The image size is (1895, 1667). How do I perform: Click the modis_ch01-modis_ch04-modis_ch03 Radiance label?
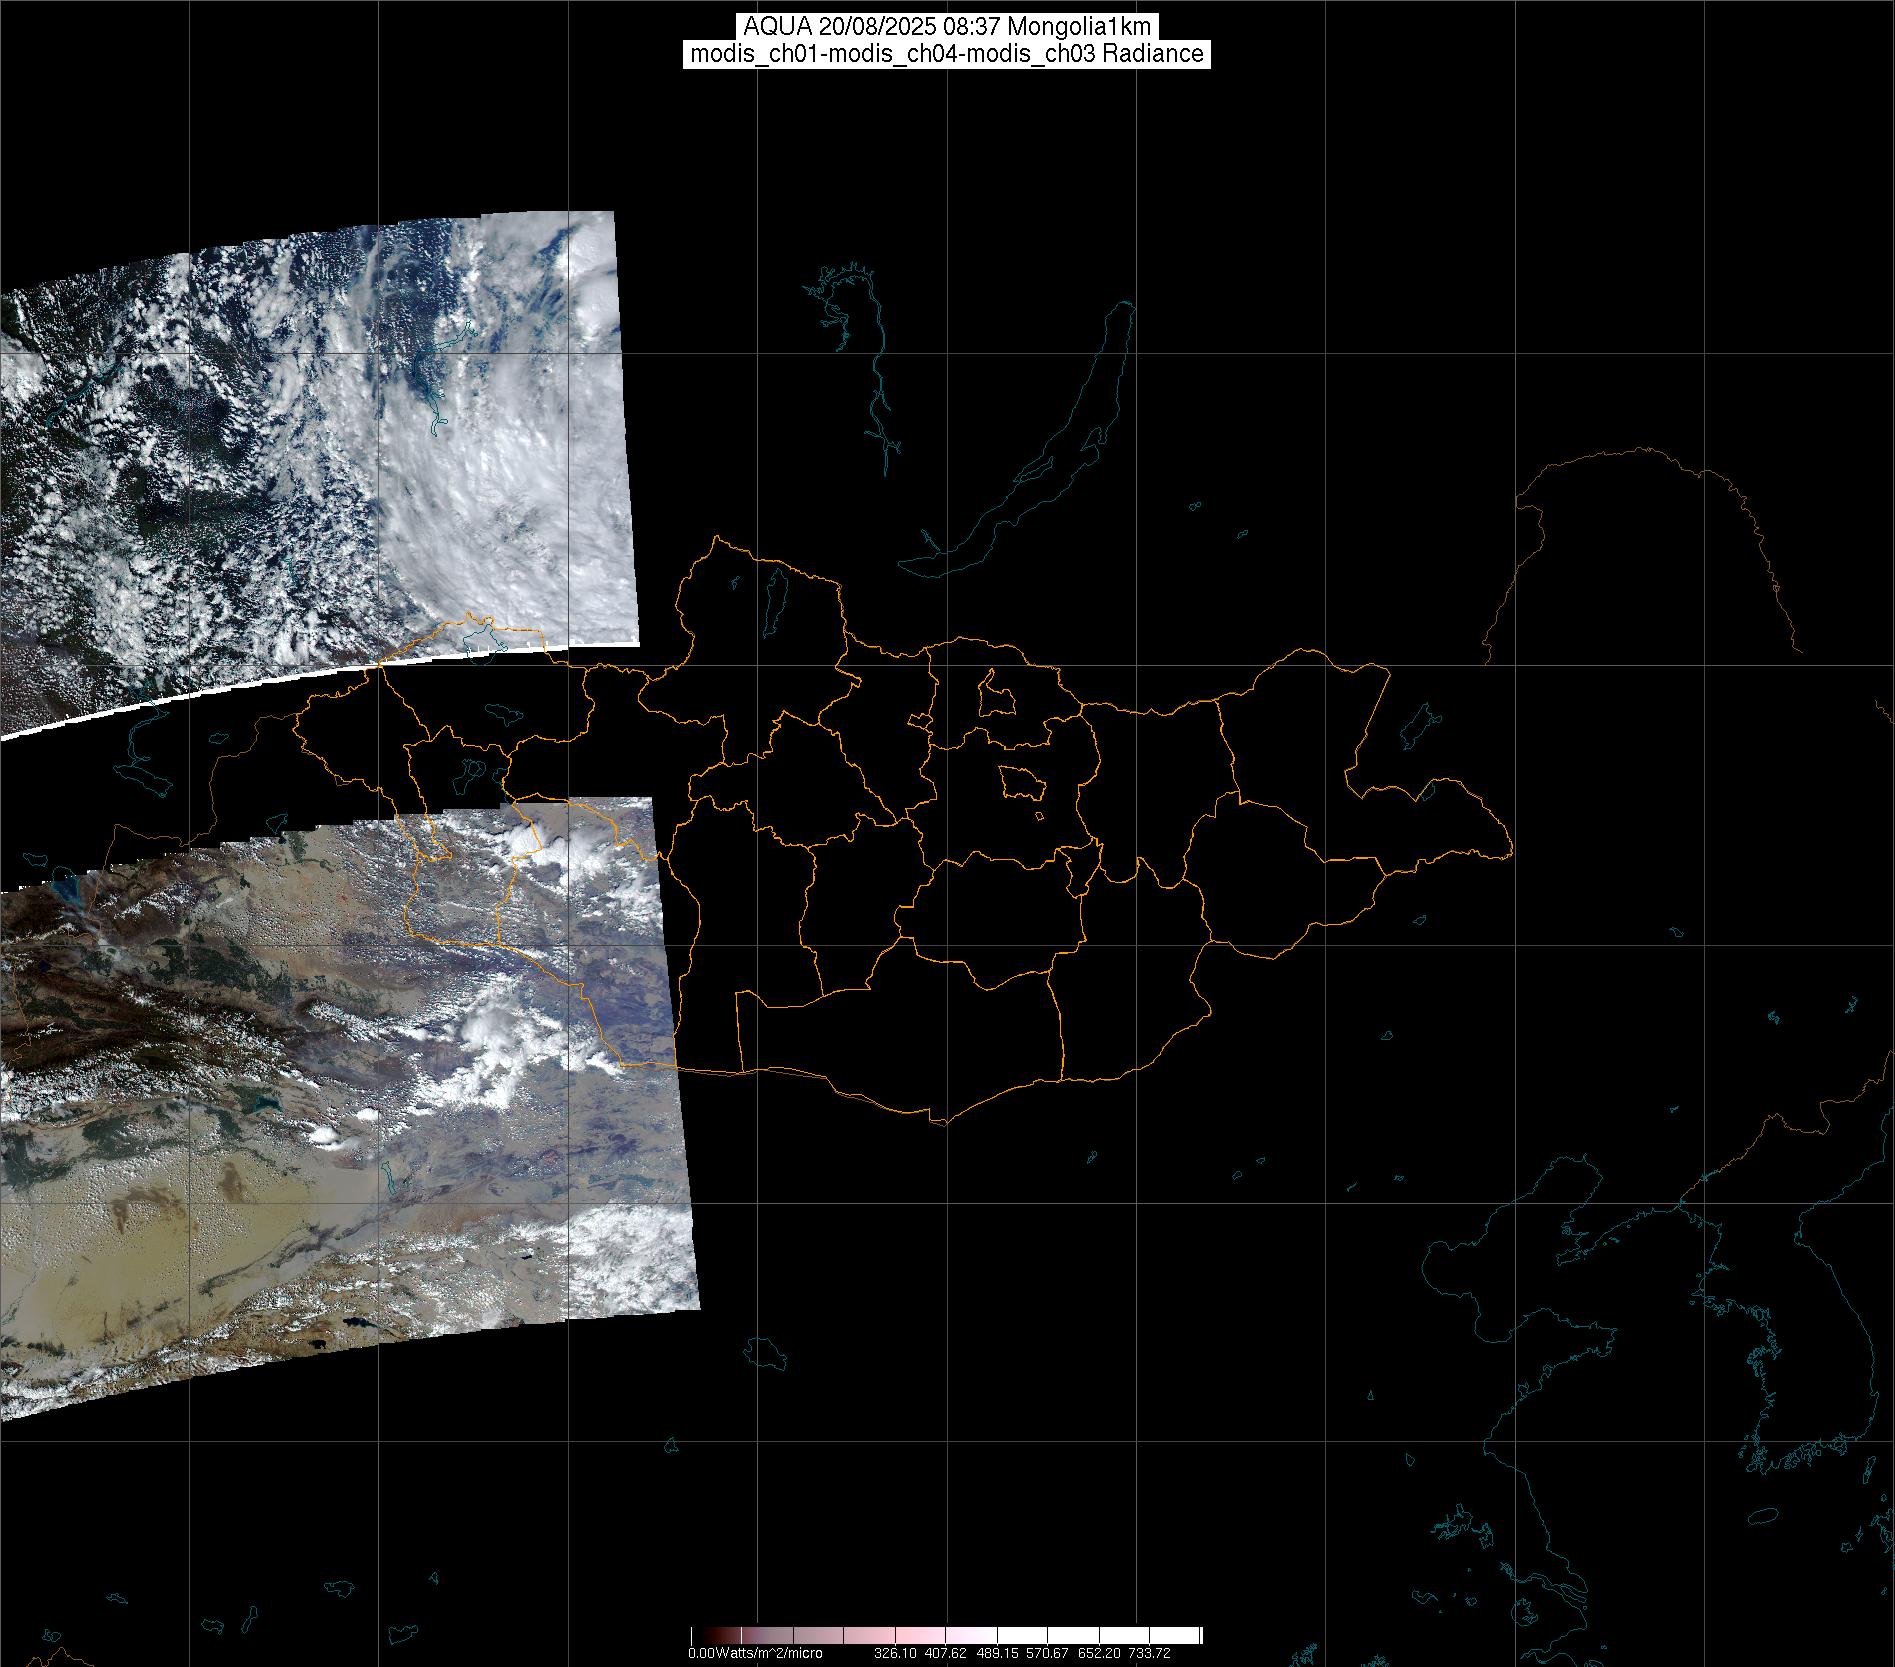coord(946,54)
